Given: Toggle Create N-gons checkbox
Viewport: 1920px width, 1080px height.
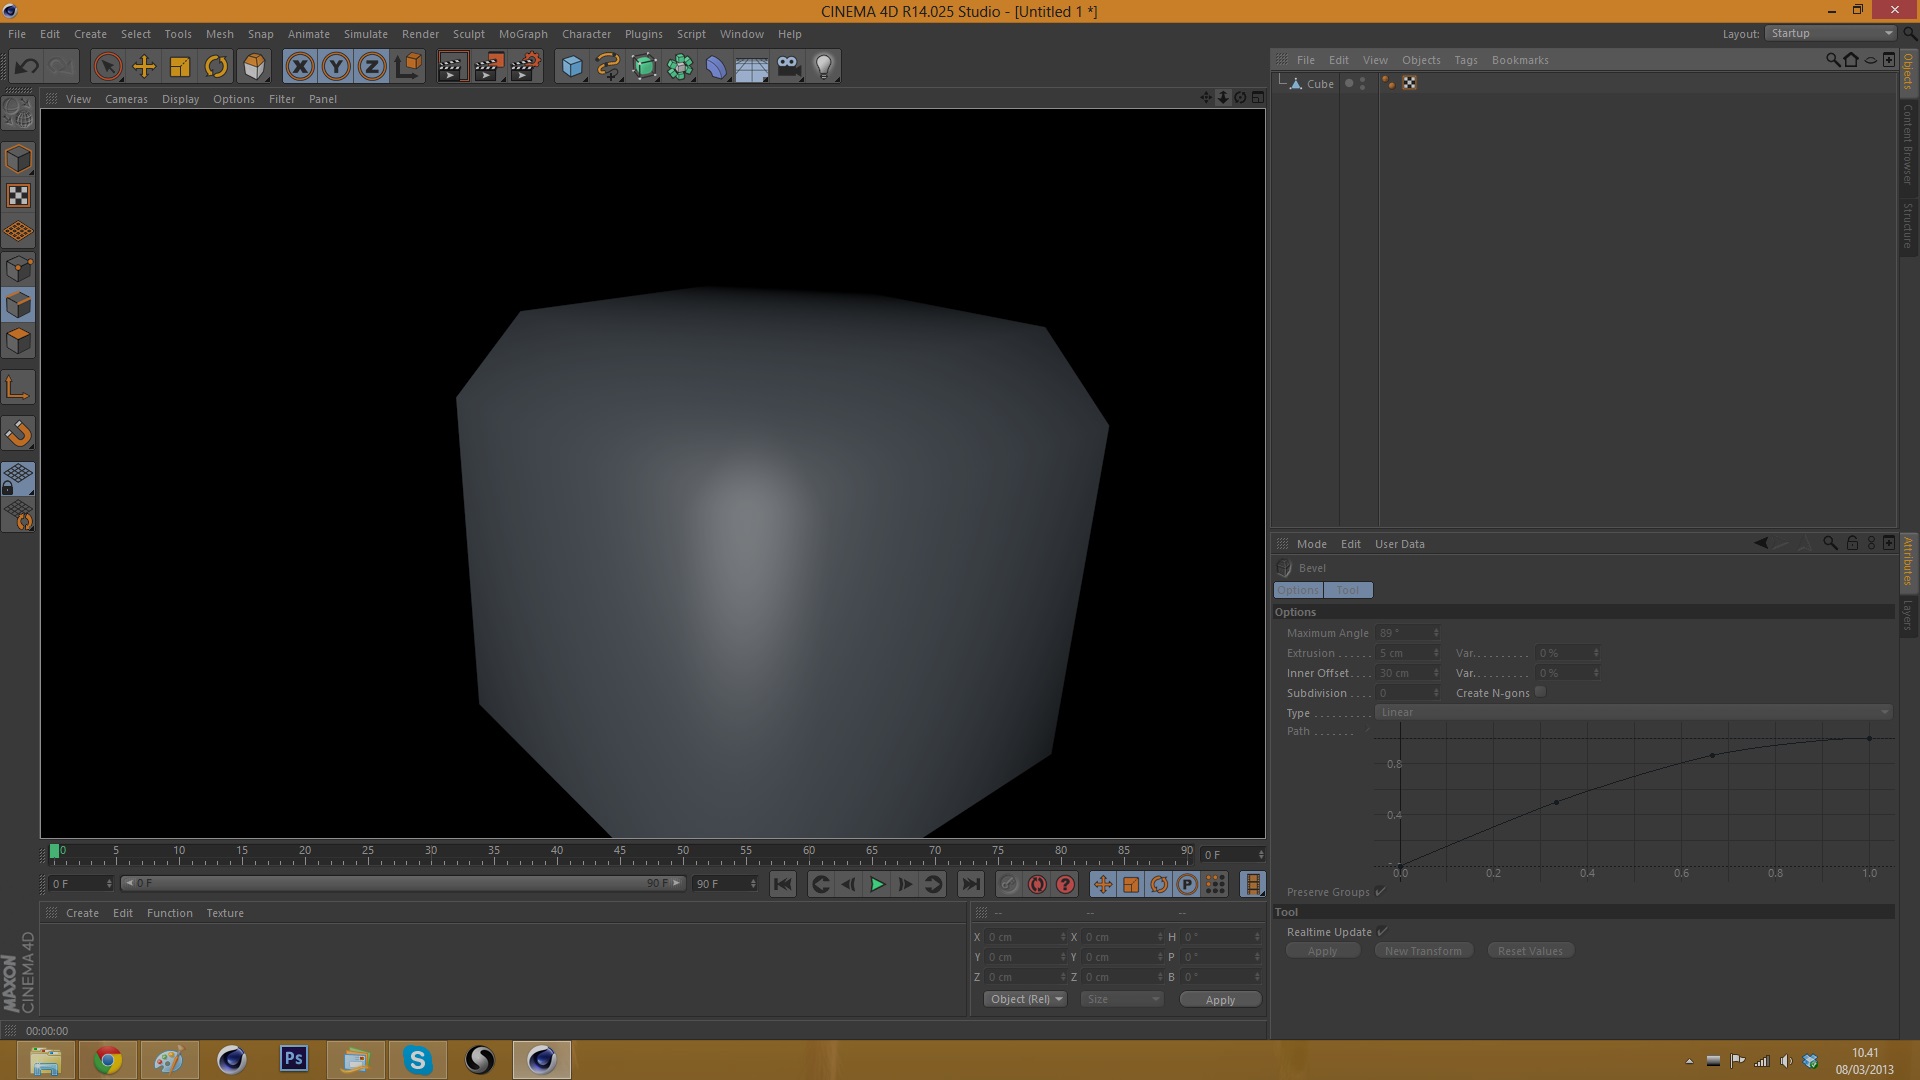Looking at the screenshot, I should coord(1540,692).
